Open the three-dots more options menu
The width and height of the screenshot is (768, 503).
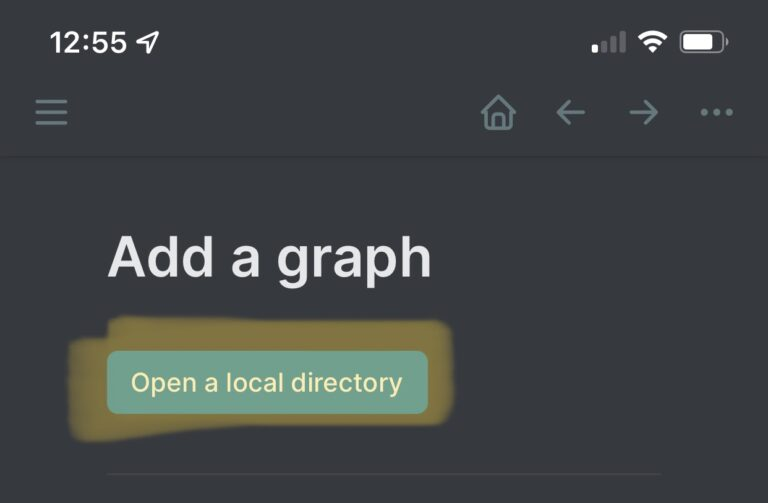717,112
